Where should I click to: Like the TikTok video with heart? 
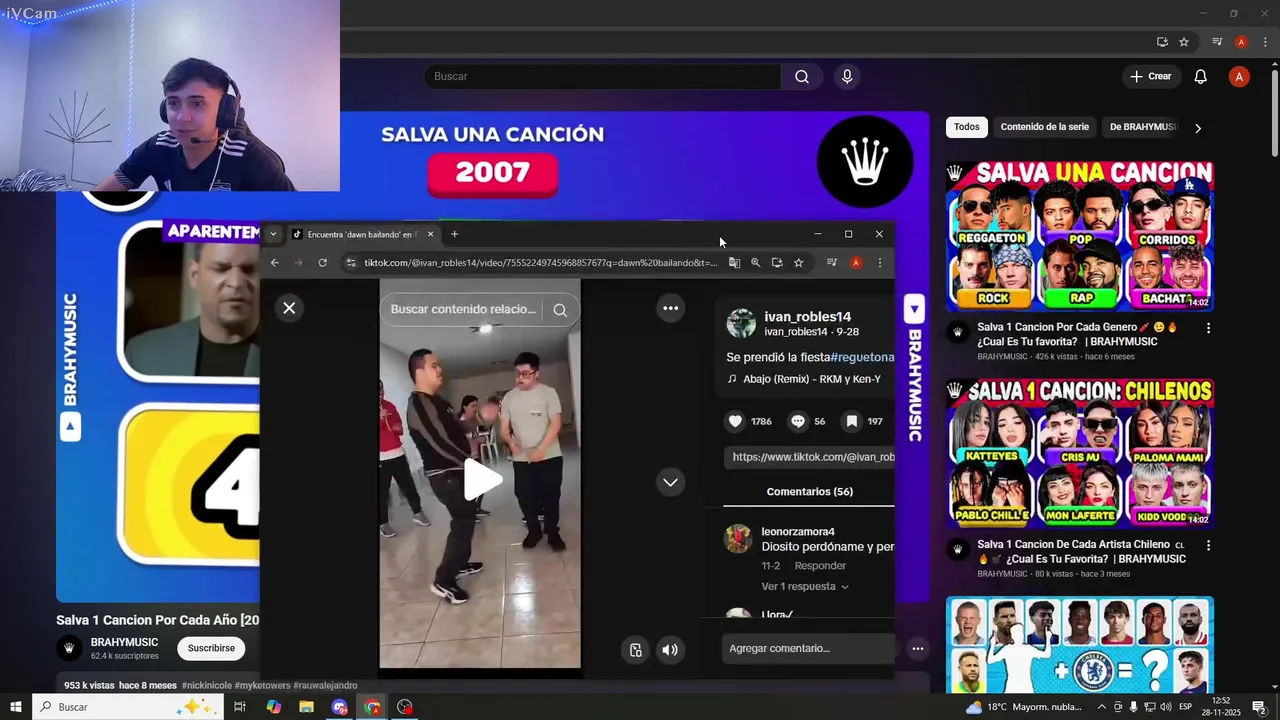click(x=735, y=421)
